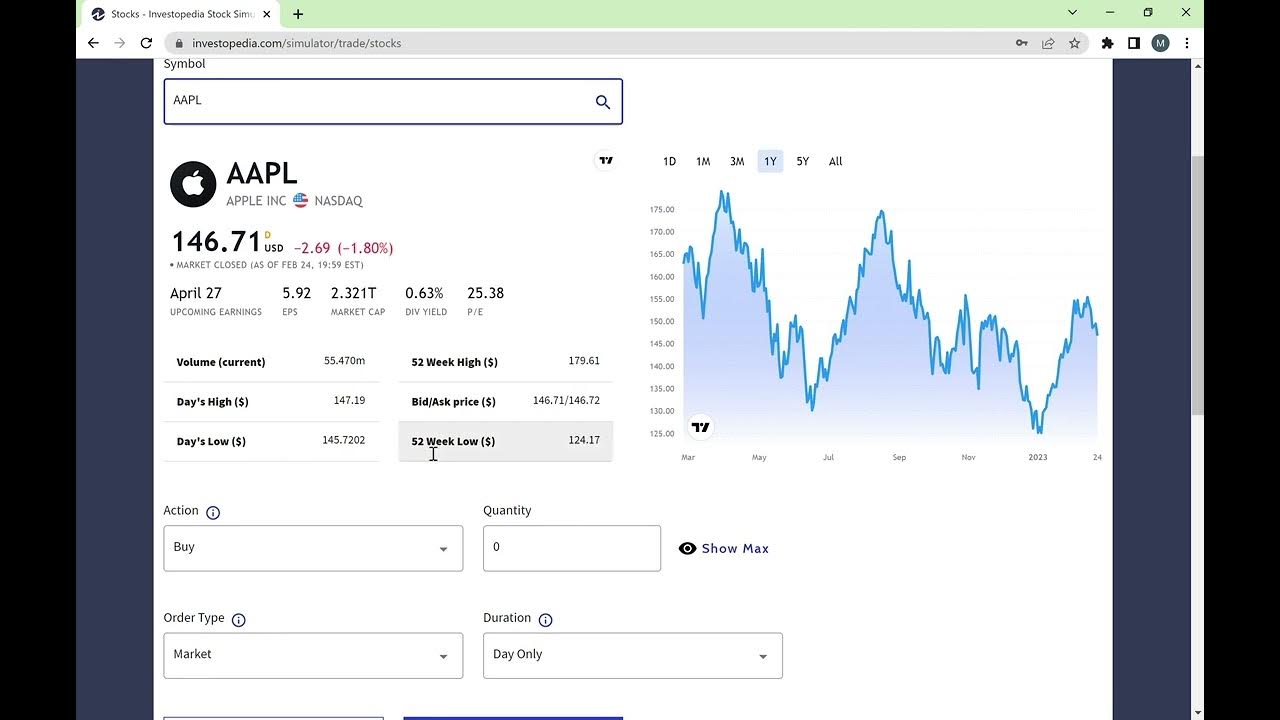Click the price change -2.69 (-1.80%)
Image resolution: width=1280 pixels, height=720 pixels.
pyautogui.click(x=343, y=248)
